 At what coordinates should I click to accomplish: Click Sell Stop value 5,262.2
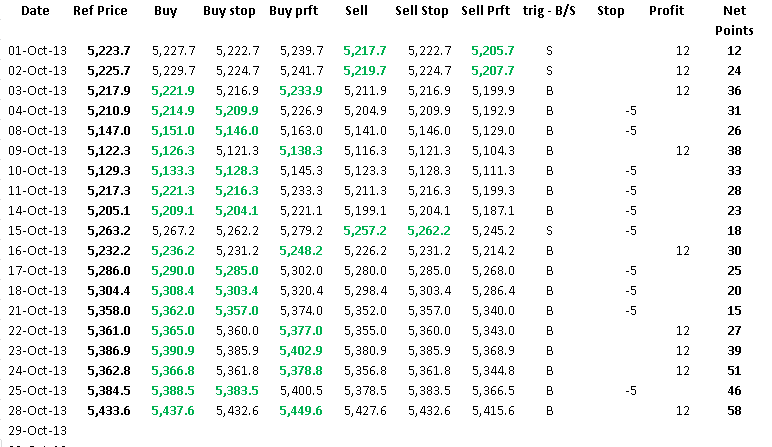[x=429, y=231]
